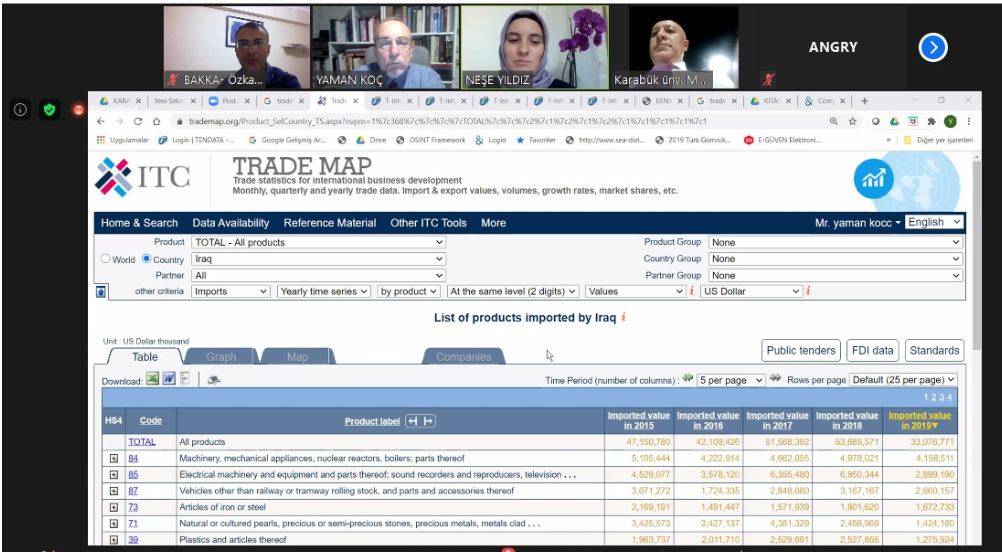Download the table as a text file
Image resolution: width=1002 pixels, height=552 pixels.
[185, 379]
